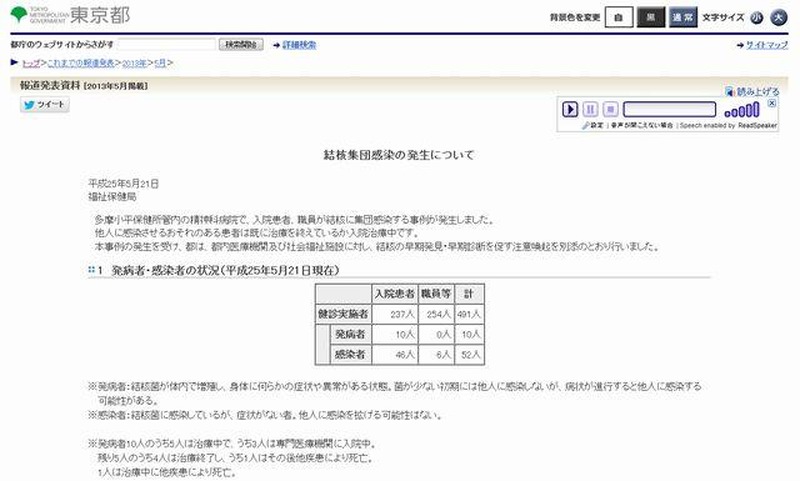This screenshot has width=800, height=481.
Task: Stop the ReadSpeaker audio player
Action: coord(609,109)
